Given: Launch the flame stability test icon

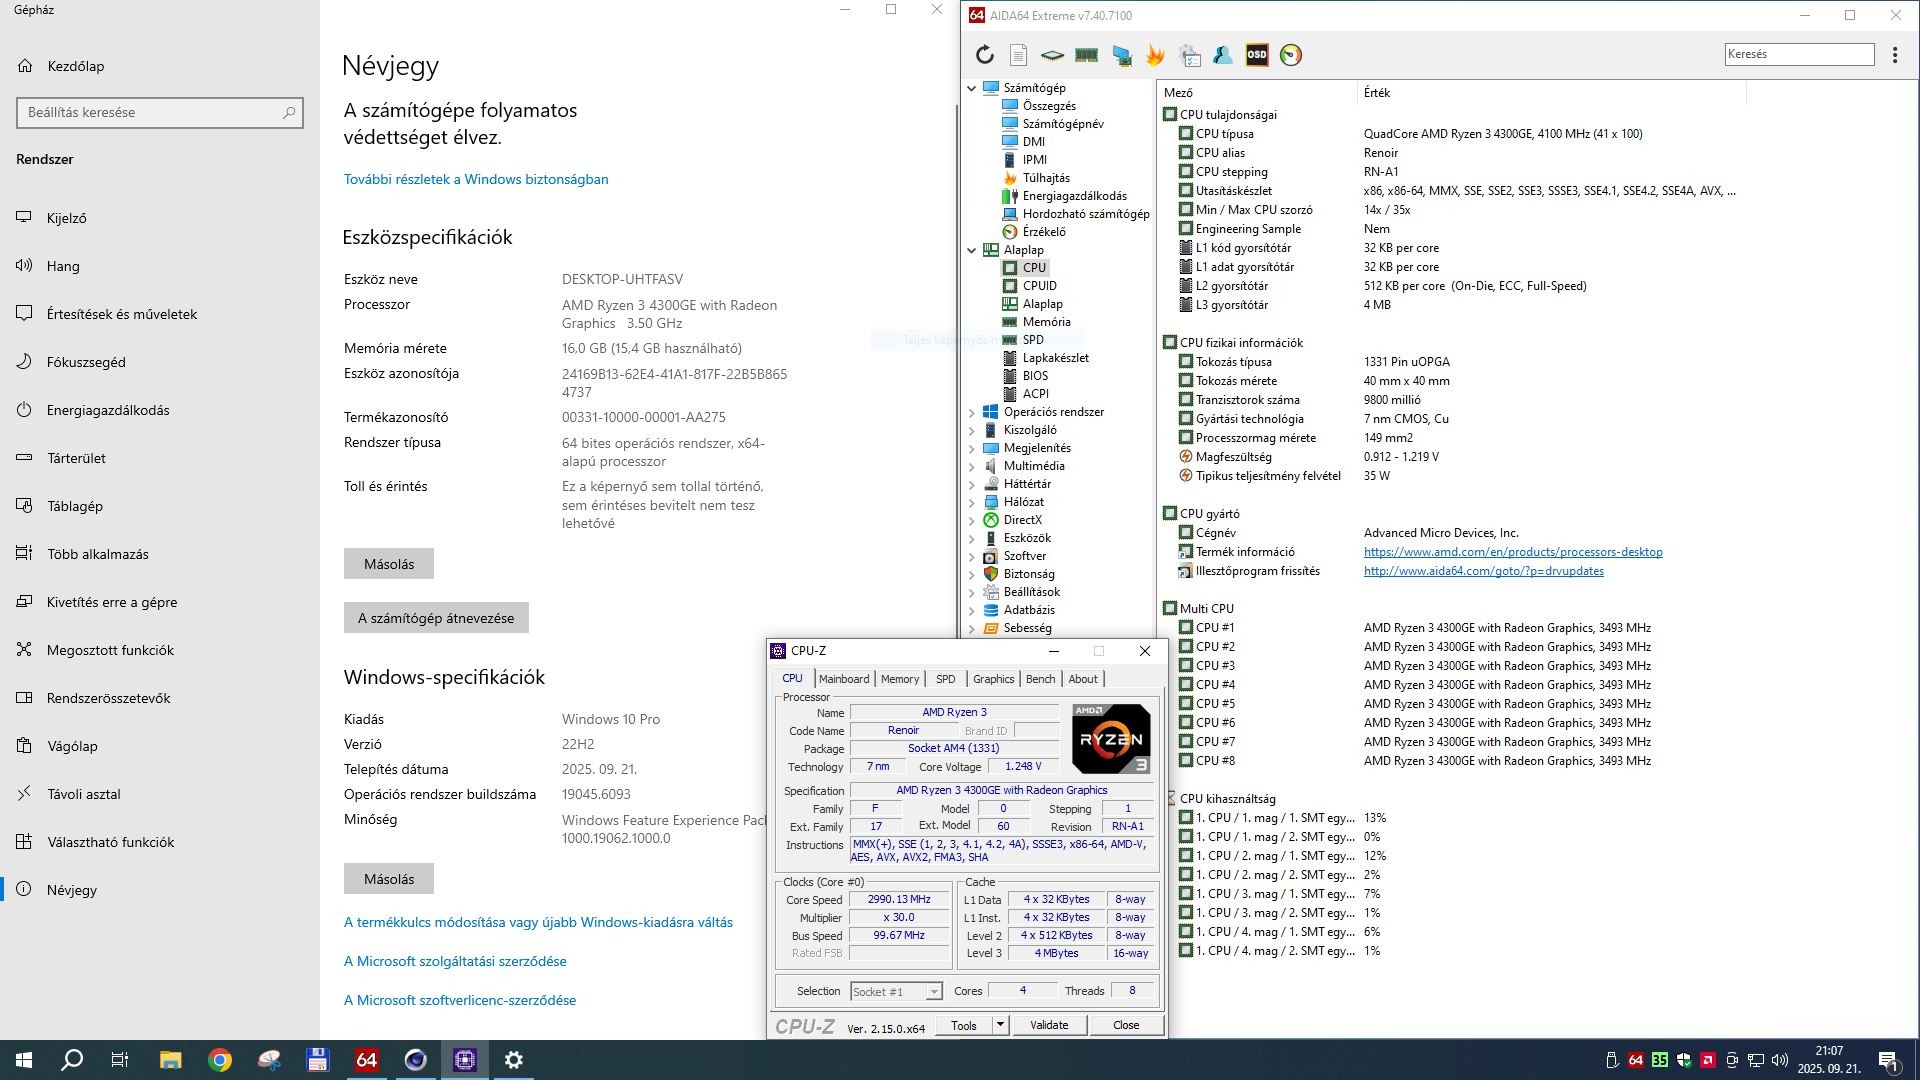Looking at the screenshot, I should pyautogui.click(x=1155, y=55).
